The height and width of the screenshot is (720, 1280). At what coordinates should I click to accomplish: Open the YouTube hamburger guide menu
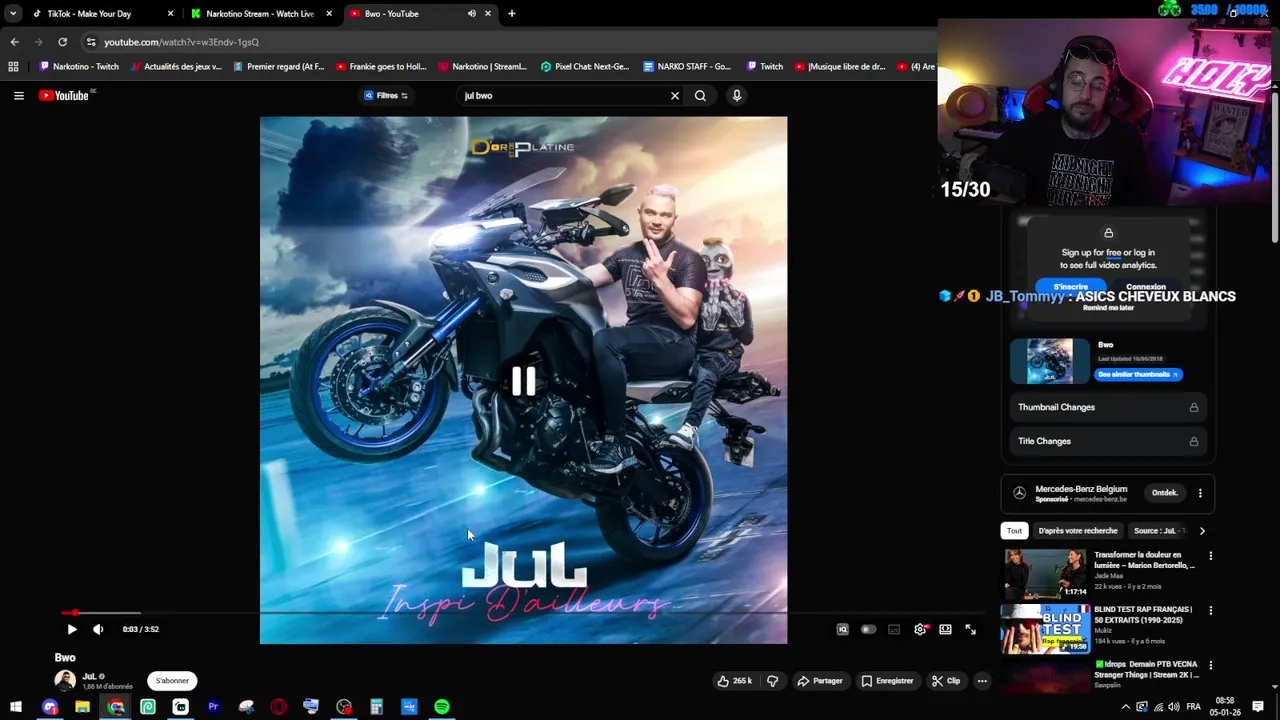coord(18,95)
